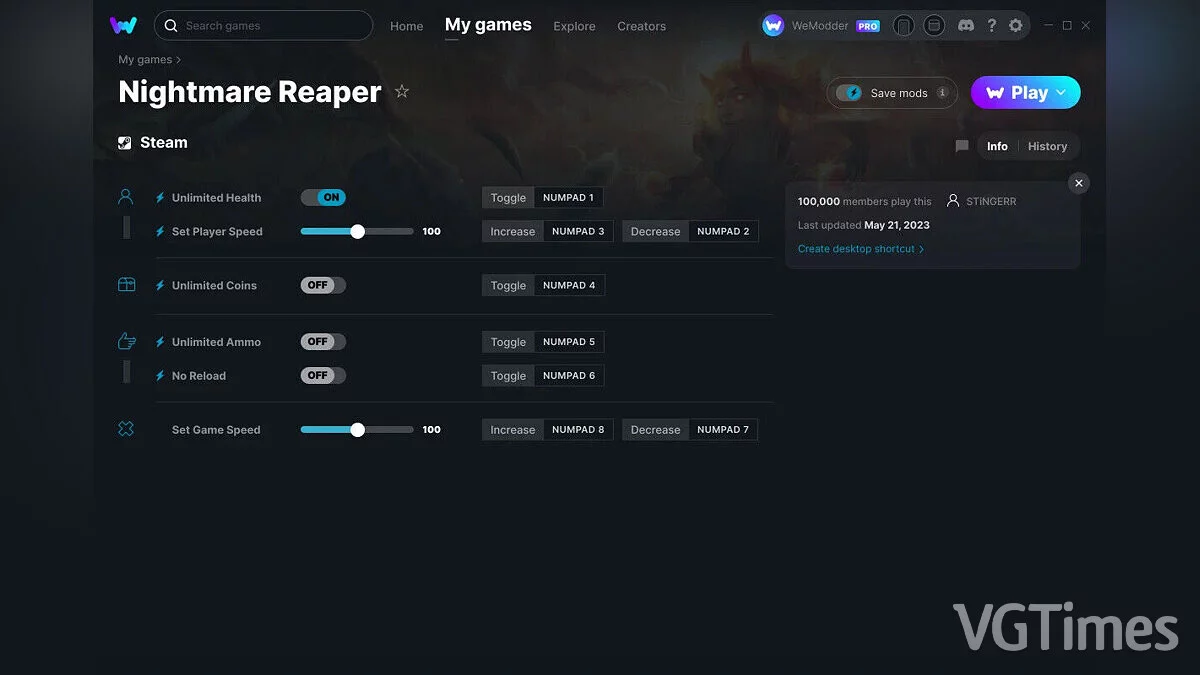Click the NUMPAD 8 key binding
The width and height of the screenshot is (1200, 675).
coord(578,430)
